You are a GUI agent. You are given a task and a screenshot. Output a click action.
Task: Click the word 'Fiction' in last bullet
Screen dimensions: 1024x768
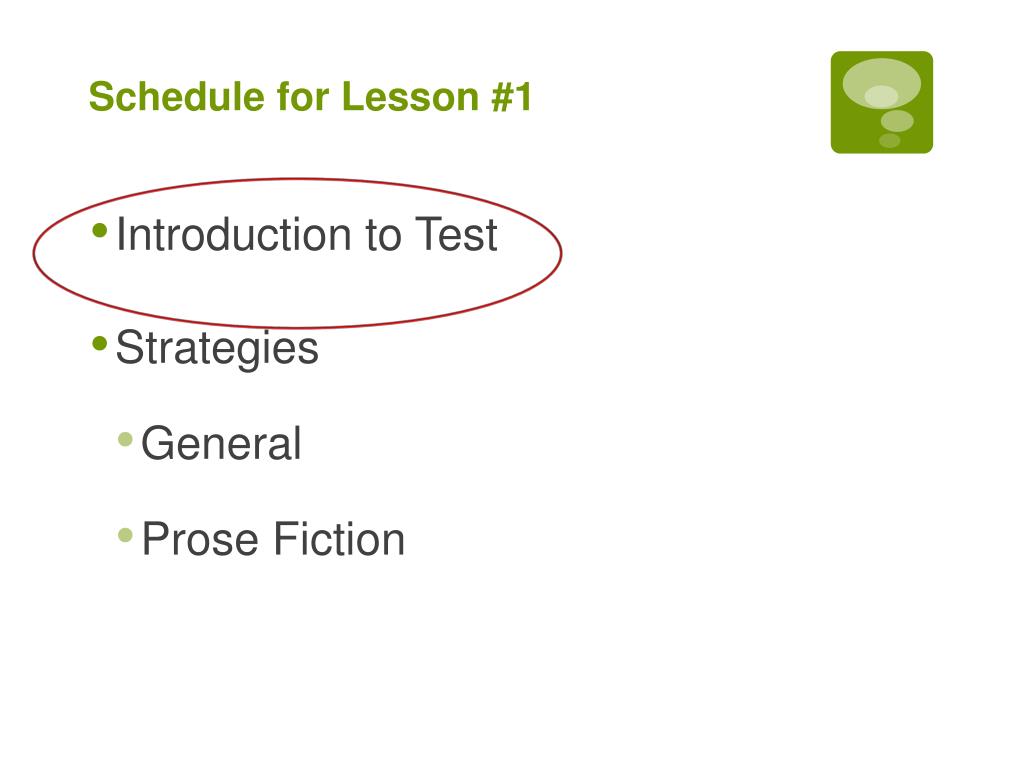[339, 539]
